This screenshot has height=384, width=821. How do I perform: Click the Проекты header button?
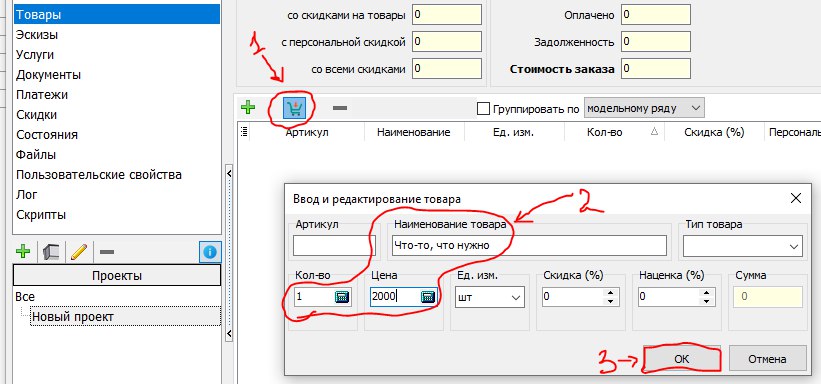(x=117, y=276)
